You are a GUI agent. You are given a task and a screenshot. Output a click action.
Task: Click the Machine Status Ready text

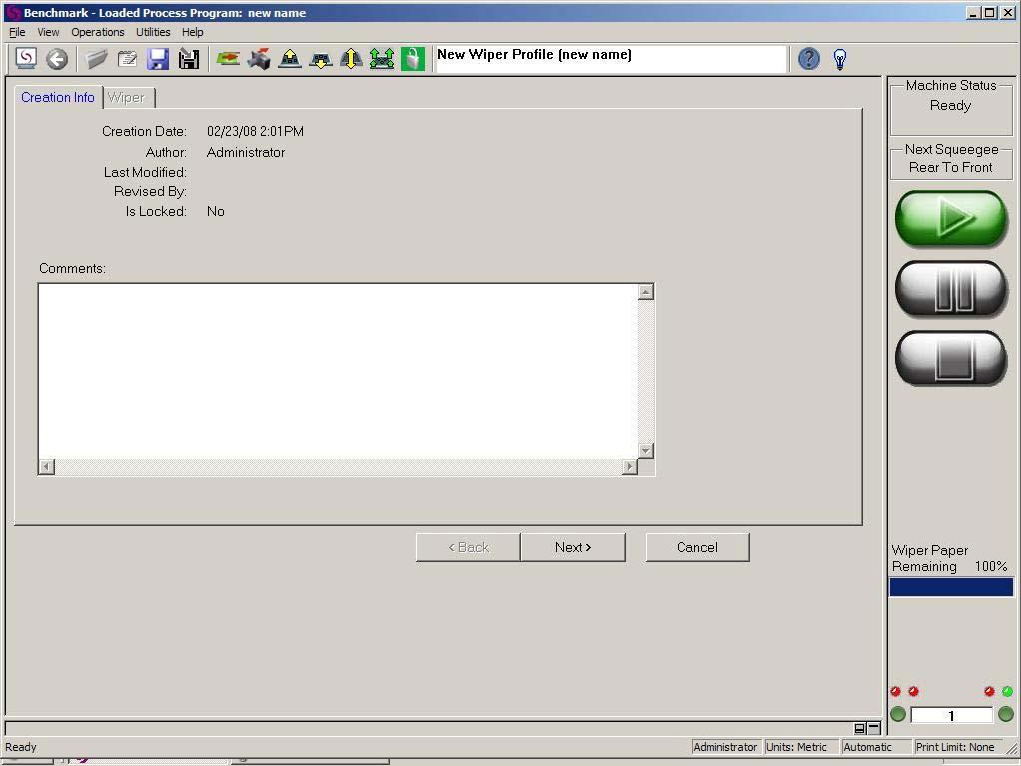click(951, 106)
